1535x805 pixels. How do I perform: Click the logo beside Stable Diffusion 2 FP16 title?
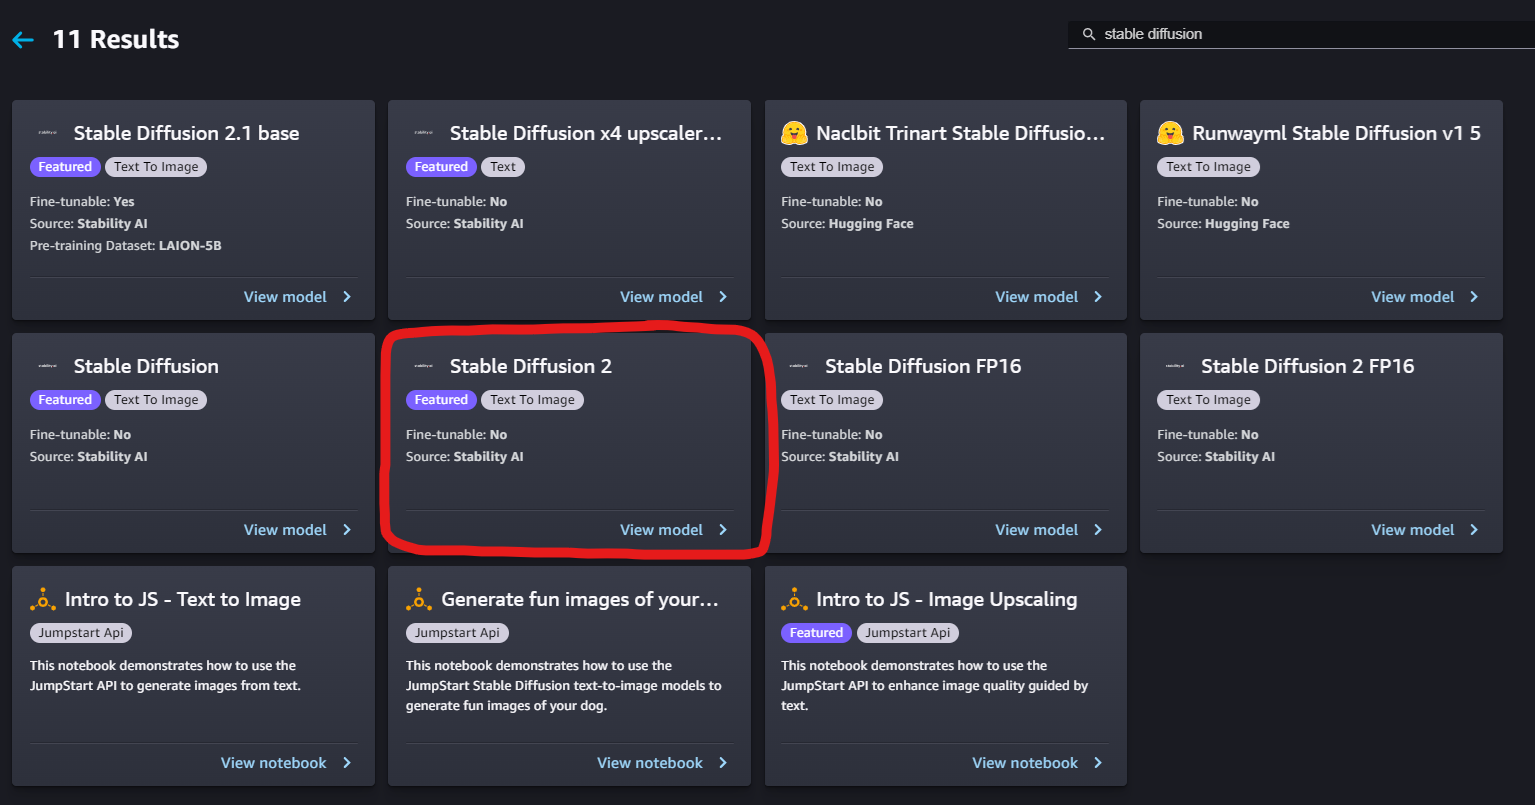click(1174, 366)
